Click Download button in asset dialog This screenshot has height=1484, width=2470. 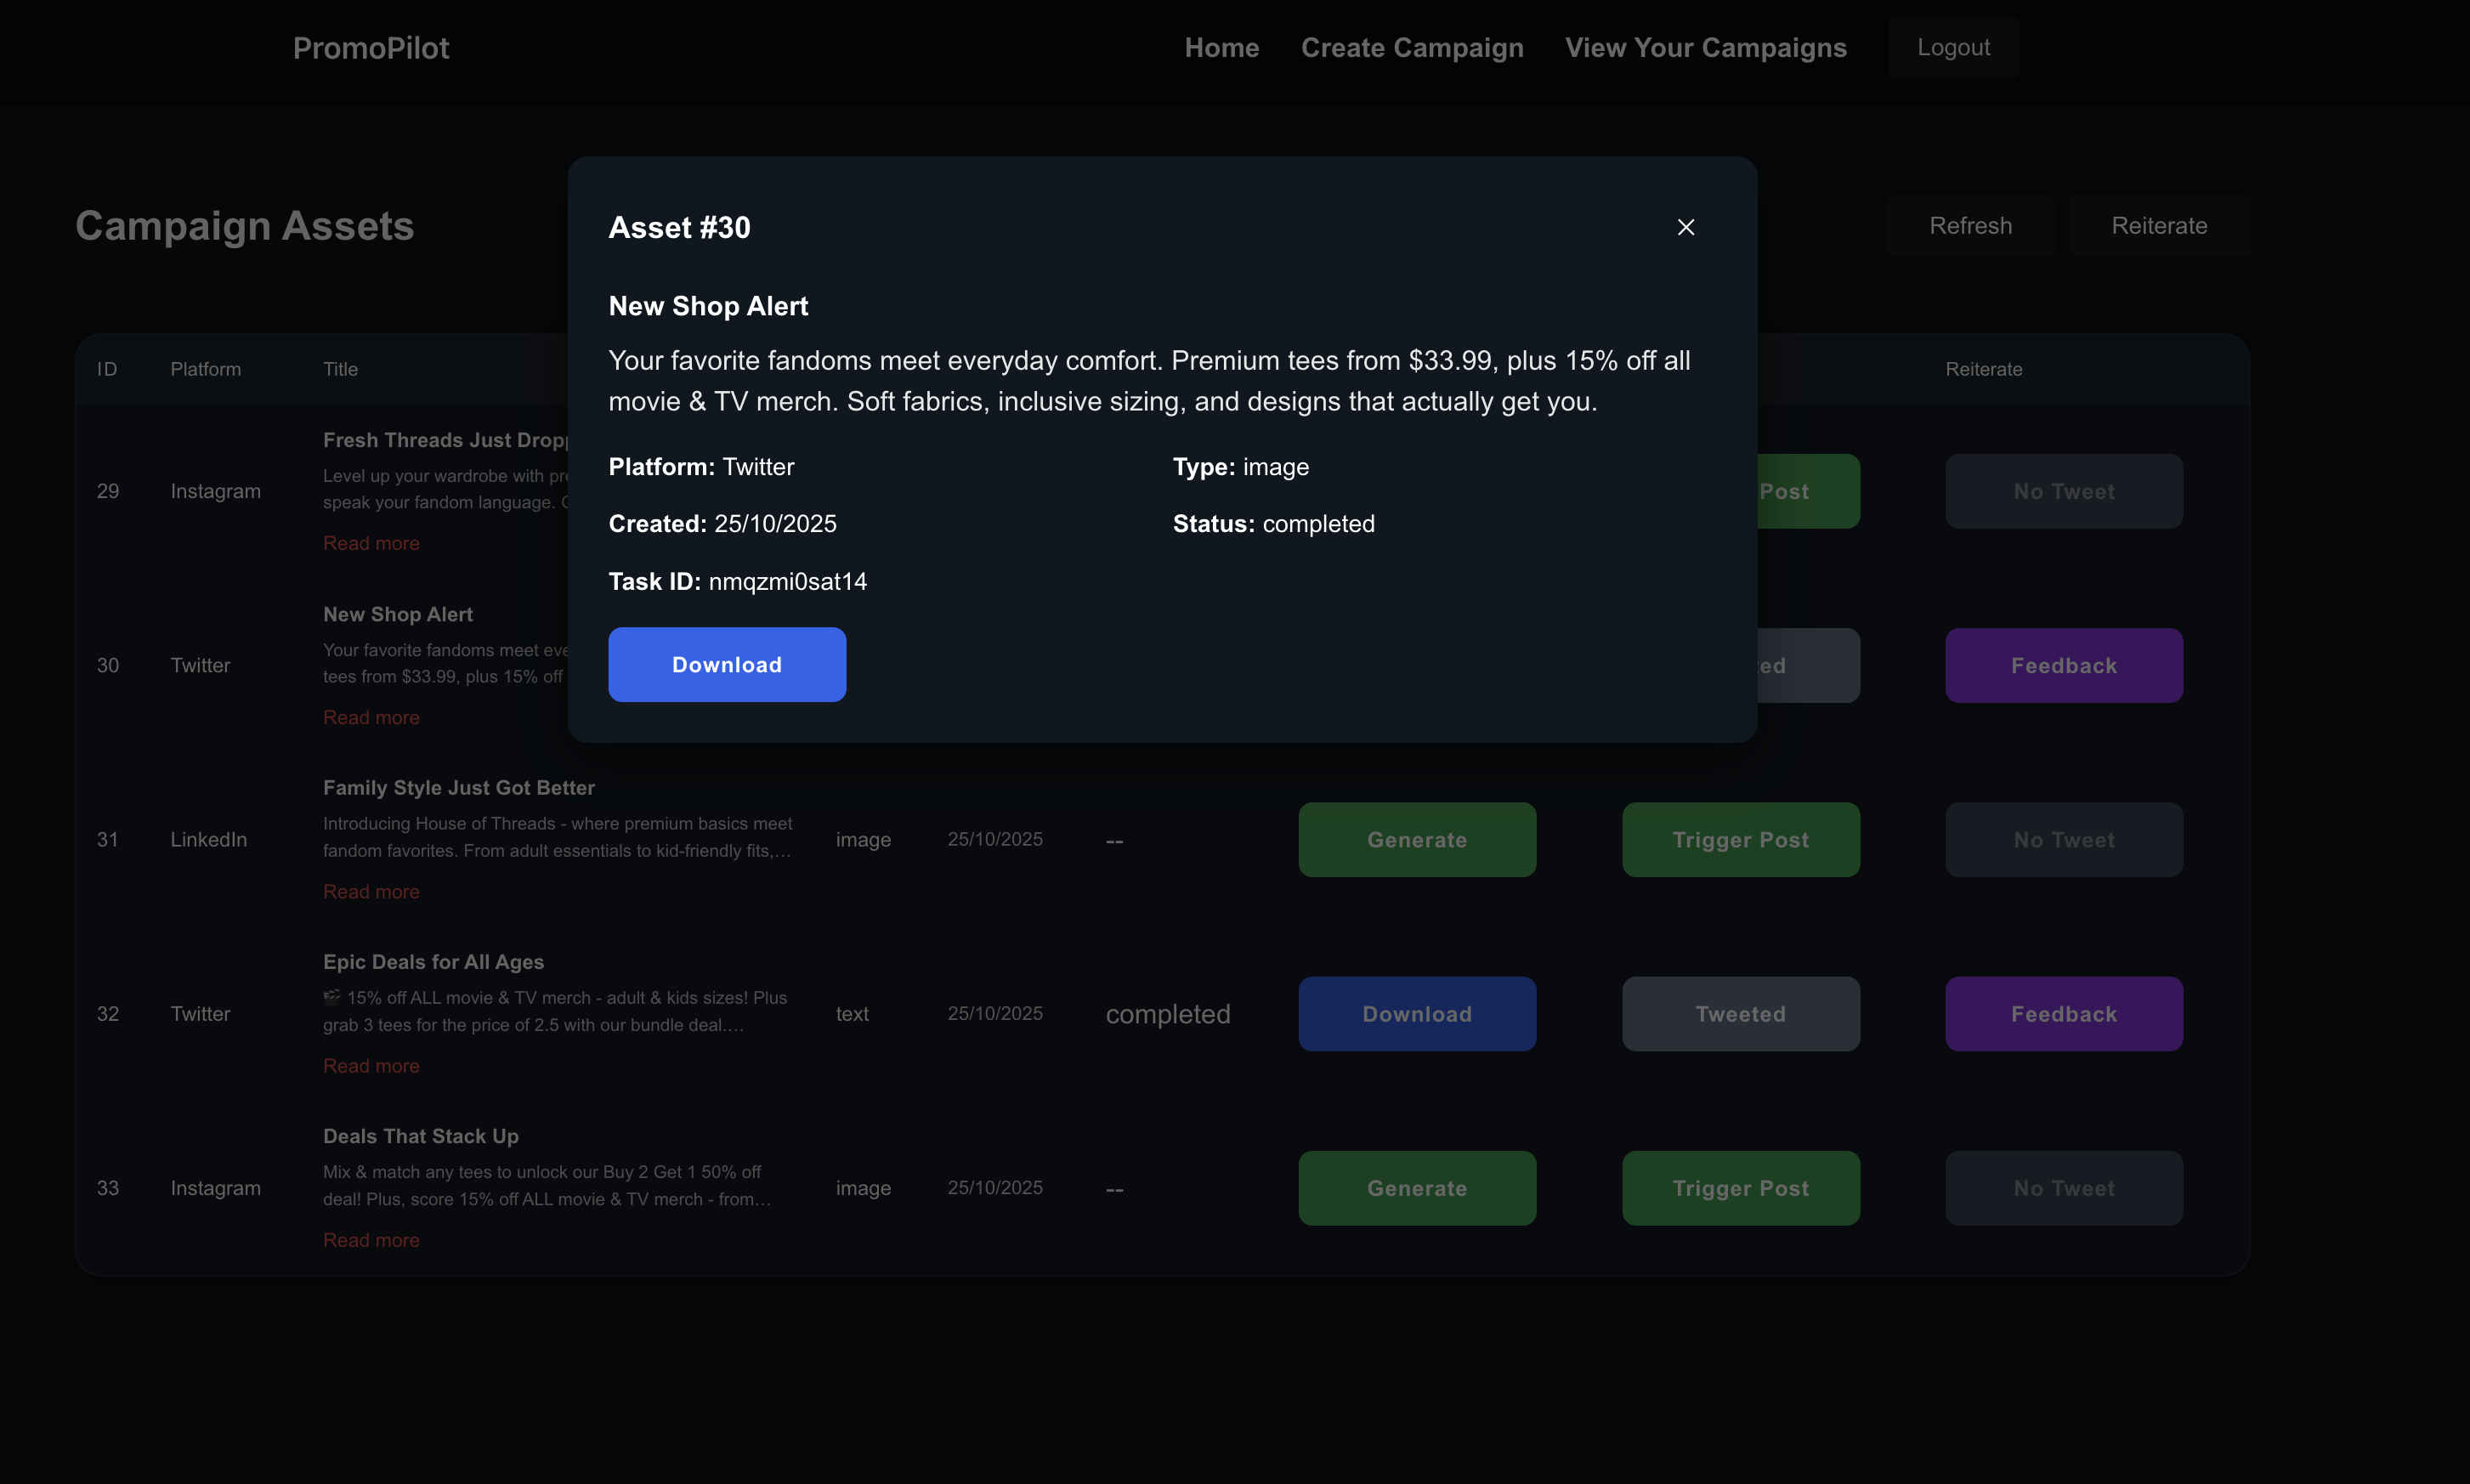(727, 665)
